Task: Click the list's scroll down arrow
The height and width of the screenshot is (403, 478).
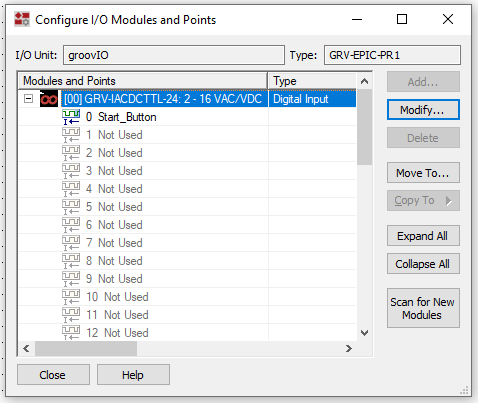Action: pyautogui.click(x=365, y=333)
